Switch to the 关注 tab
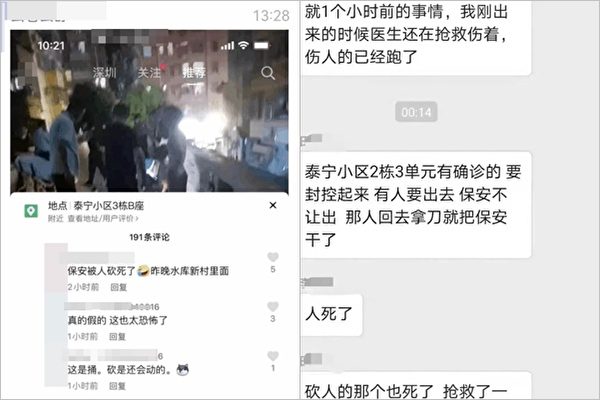600x400 pixels. 150,72
